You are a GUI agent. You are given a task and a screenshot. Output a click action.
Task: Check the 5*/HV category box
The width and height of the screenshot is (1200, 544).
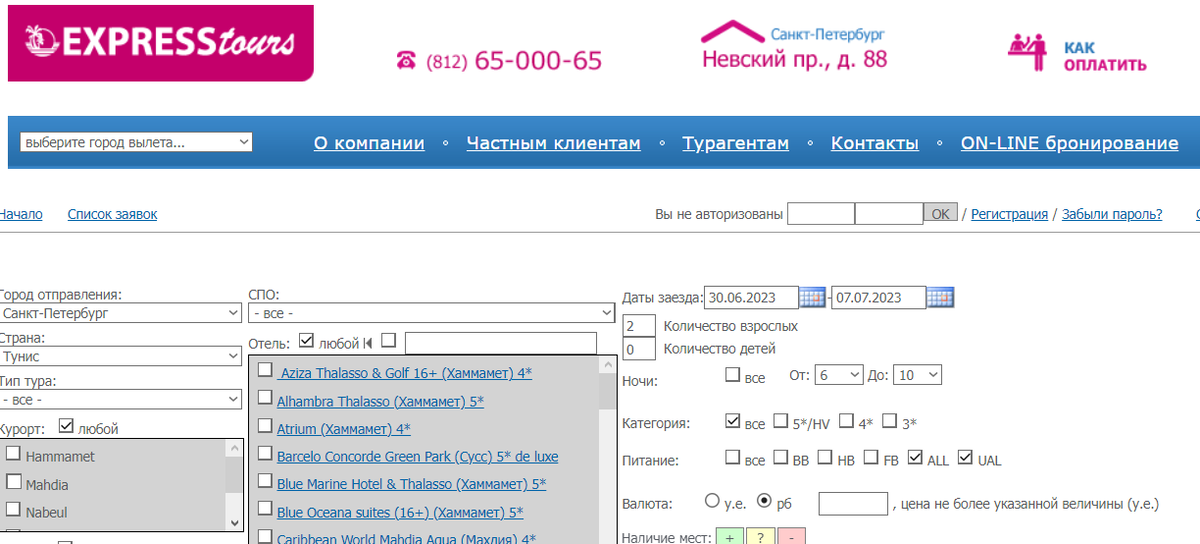click(x=781, y=421)
